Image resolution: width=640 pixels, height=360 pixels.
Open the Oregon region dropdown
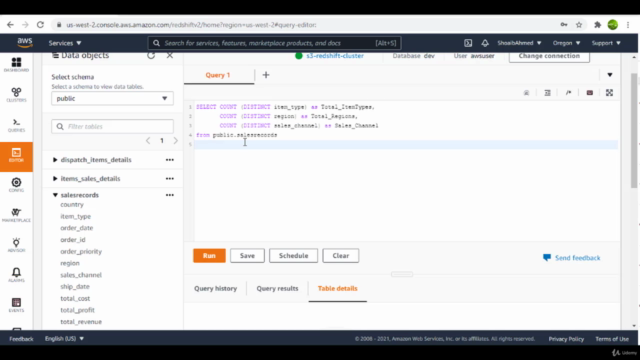(566, 43)
